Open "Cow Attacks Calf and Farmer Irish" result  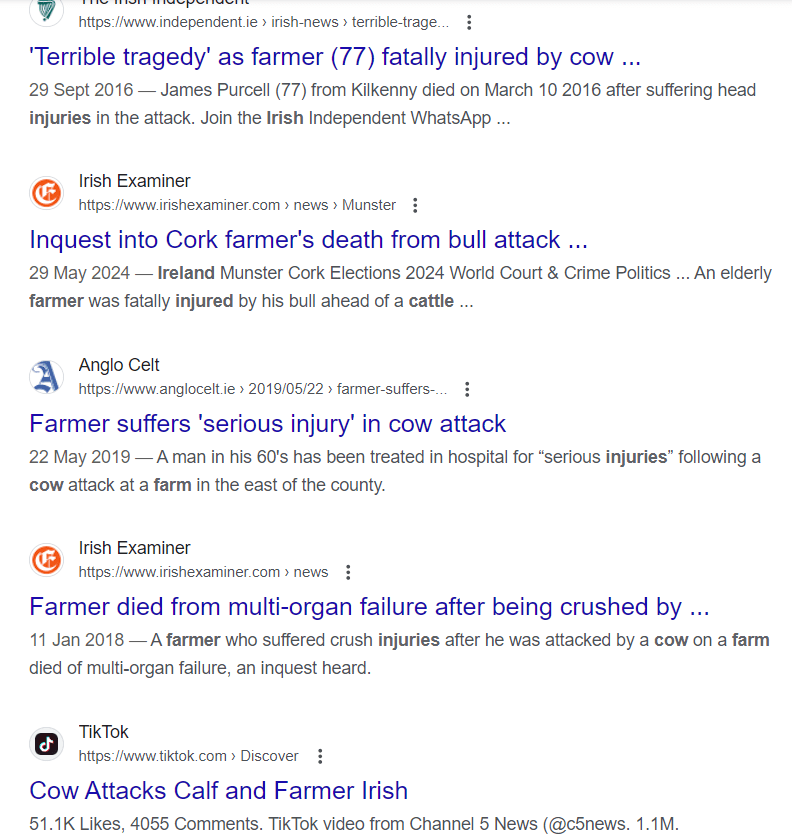click(218, 790)
